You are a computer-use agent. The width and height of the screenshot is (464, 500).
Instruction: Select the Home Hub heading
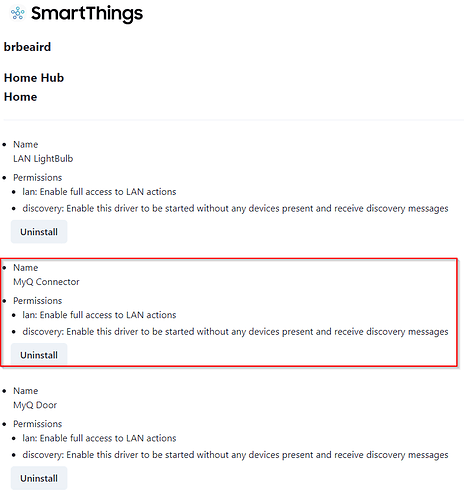[x=34, y=78]
